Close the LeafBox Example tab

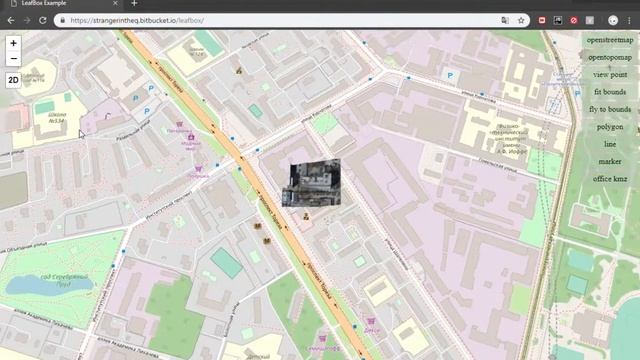click(x=115, y=3)
